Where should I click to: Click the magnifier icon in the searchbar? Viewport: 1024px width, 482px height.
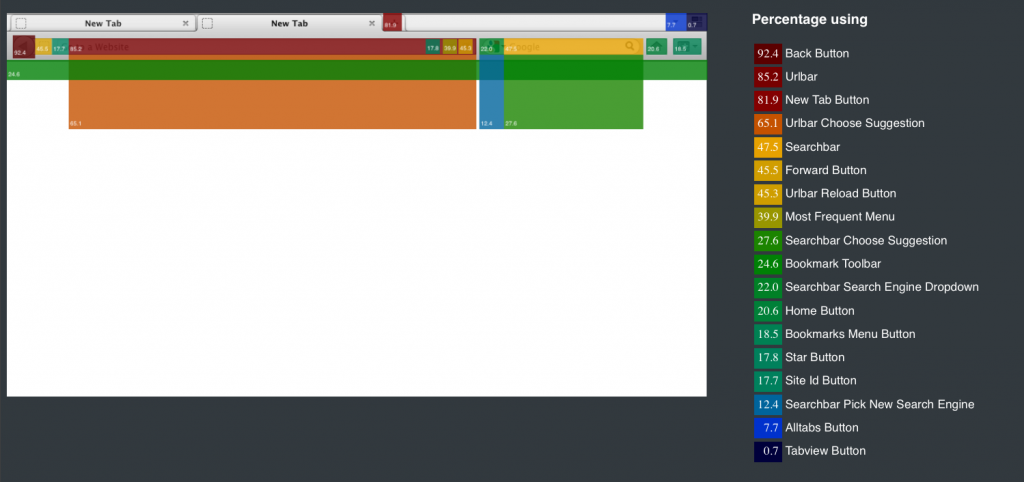pos(630,46)
